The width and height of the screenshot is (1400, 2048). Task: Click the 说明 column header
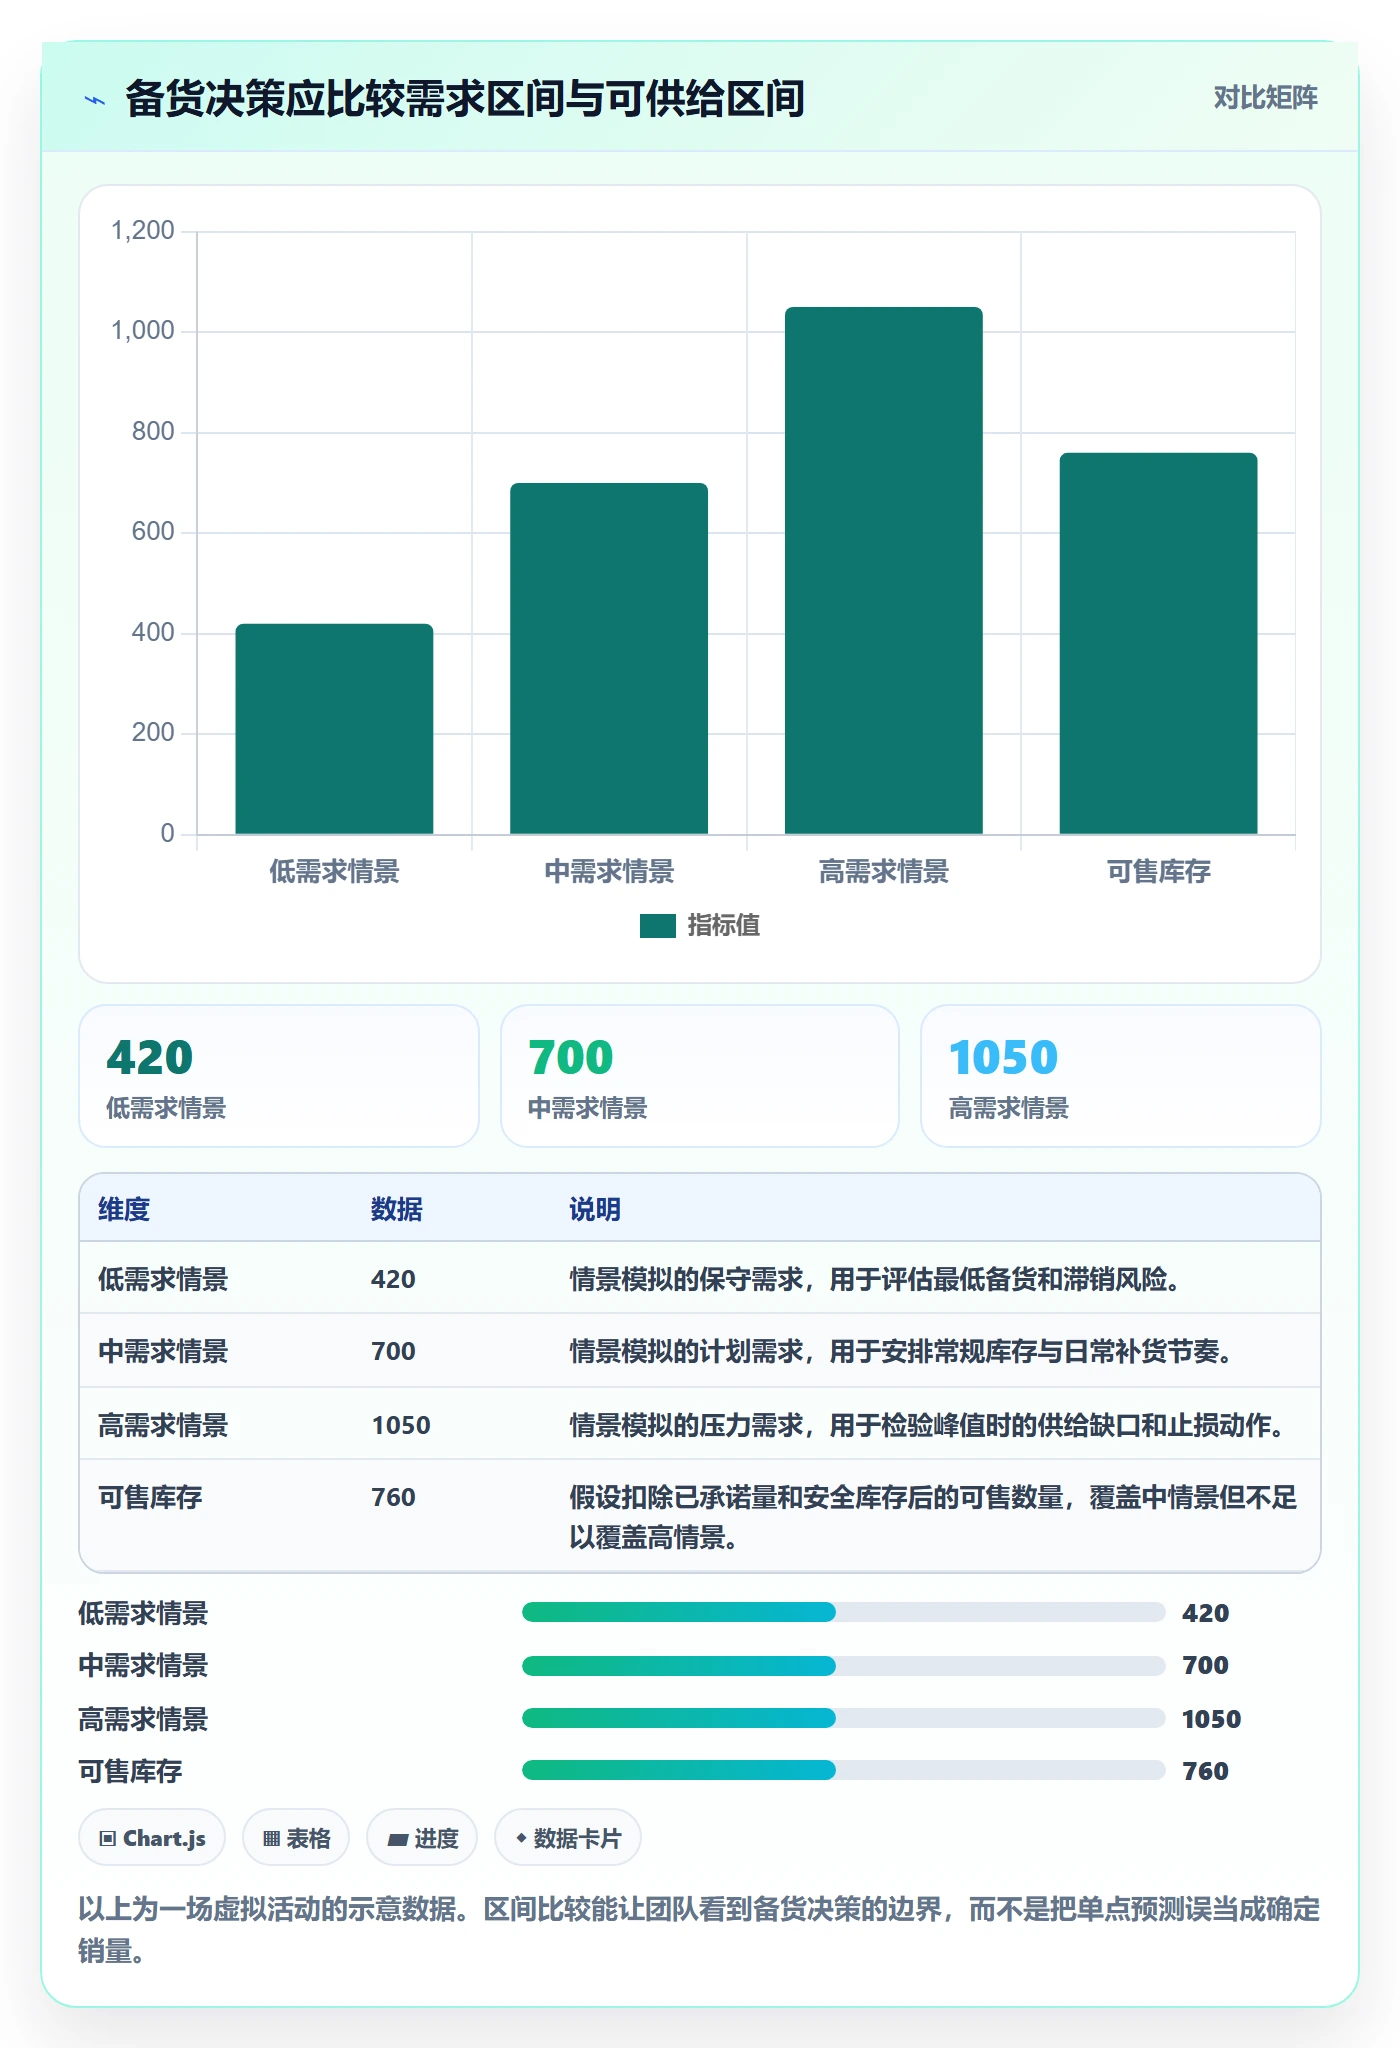pyautogui.click(x=595, y=1209)
